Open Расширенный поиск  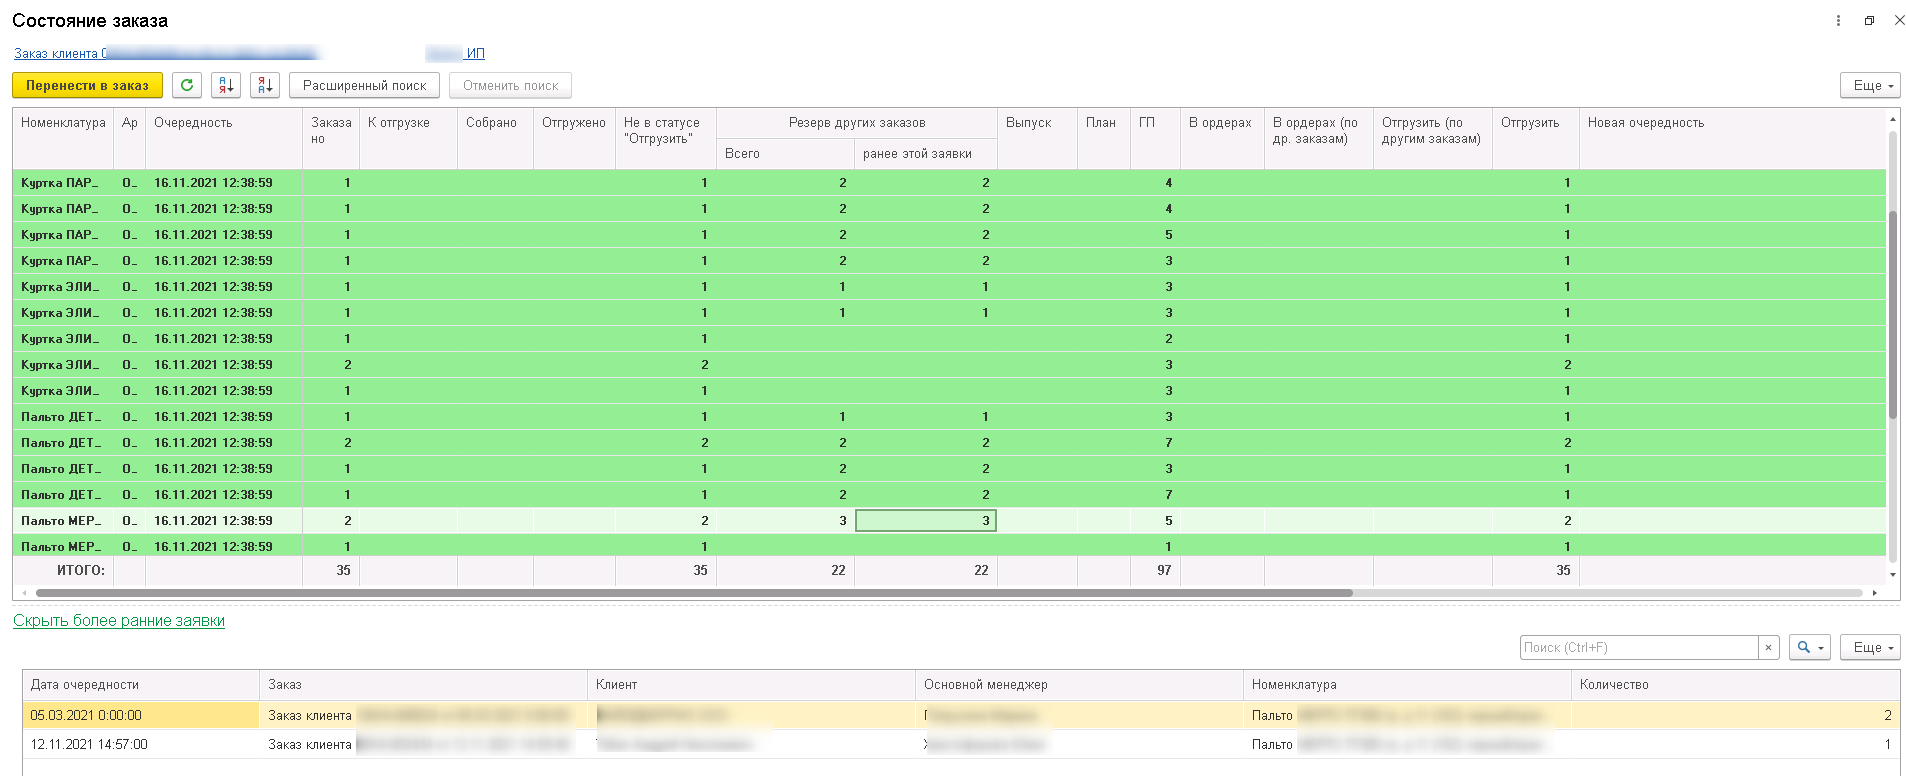coord(364,86)
